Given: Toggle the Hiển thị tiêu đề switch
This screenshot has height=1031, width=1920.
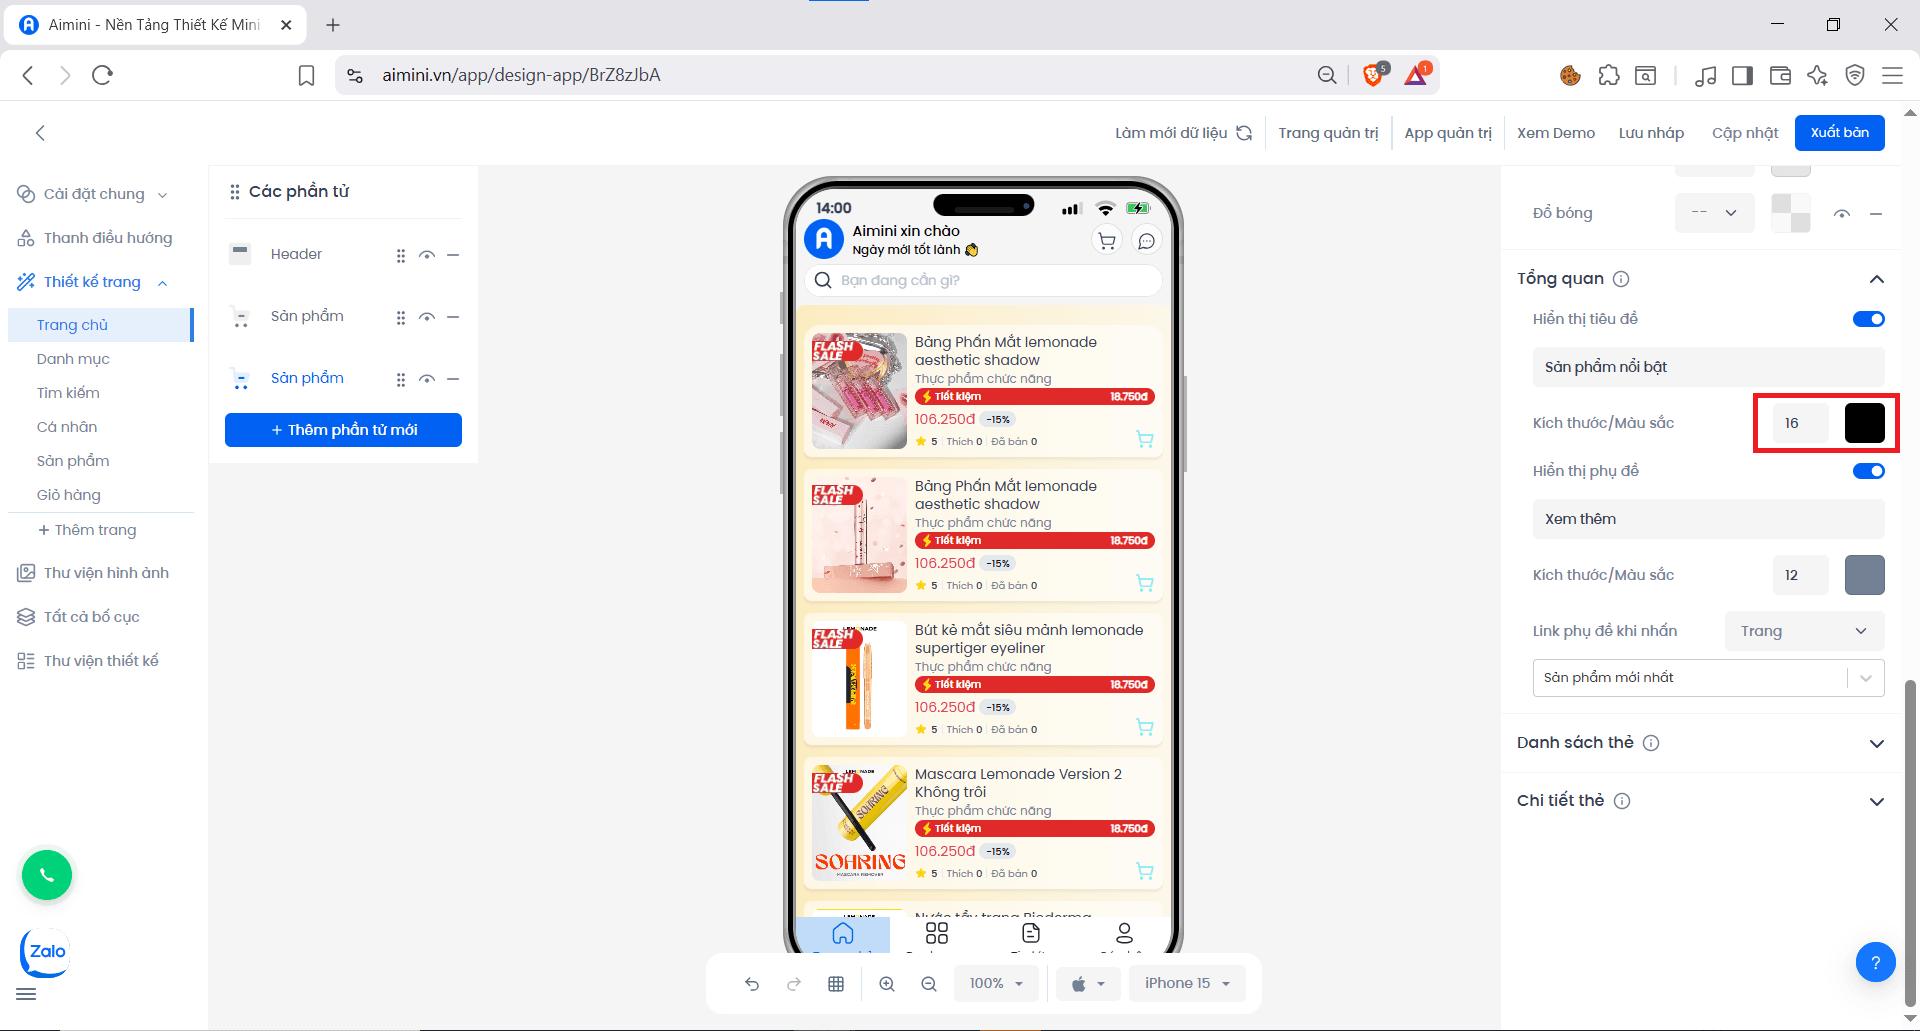Looking at the screenshot, I should (1868, 319).
